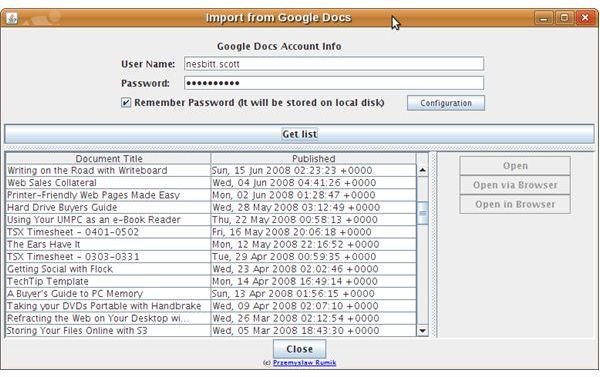Click the scrollbar up arrow

422,170
